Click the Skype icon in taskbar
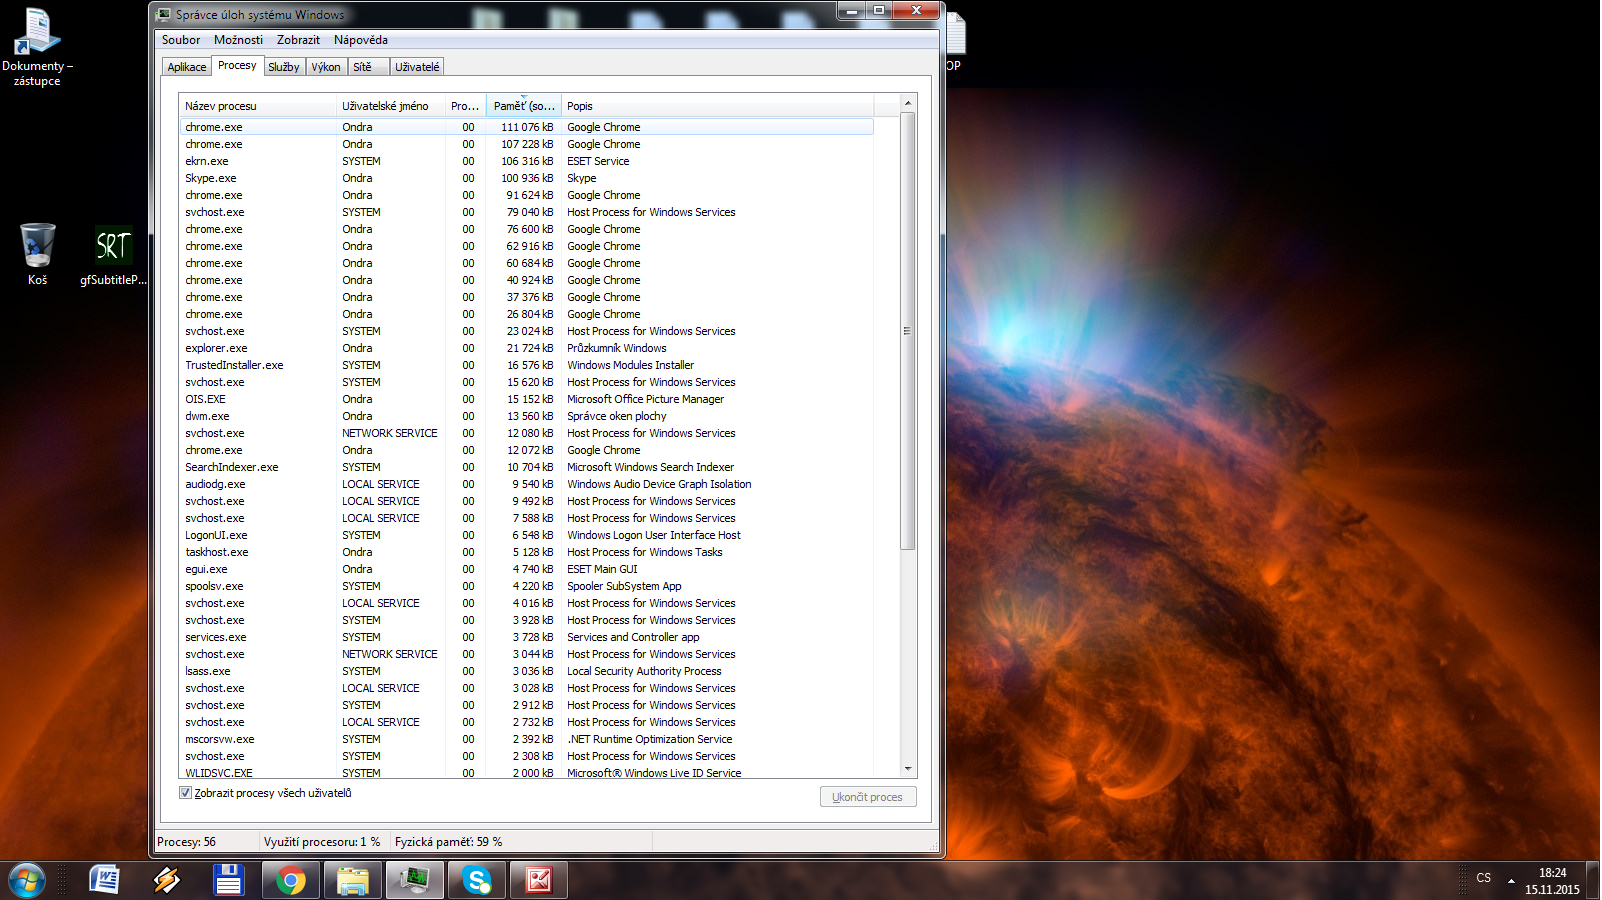This screenshot has height=900, width=1602. click(x=477, y=880)
